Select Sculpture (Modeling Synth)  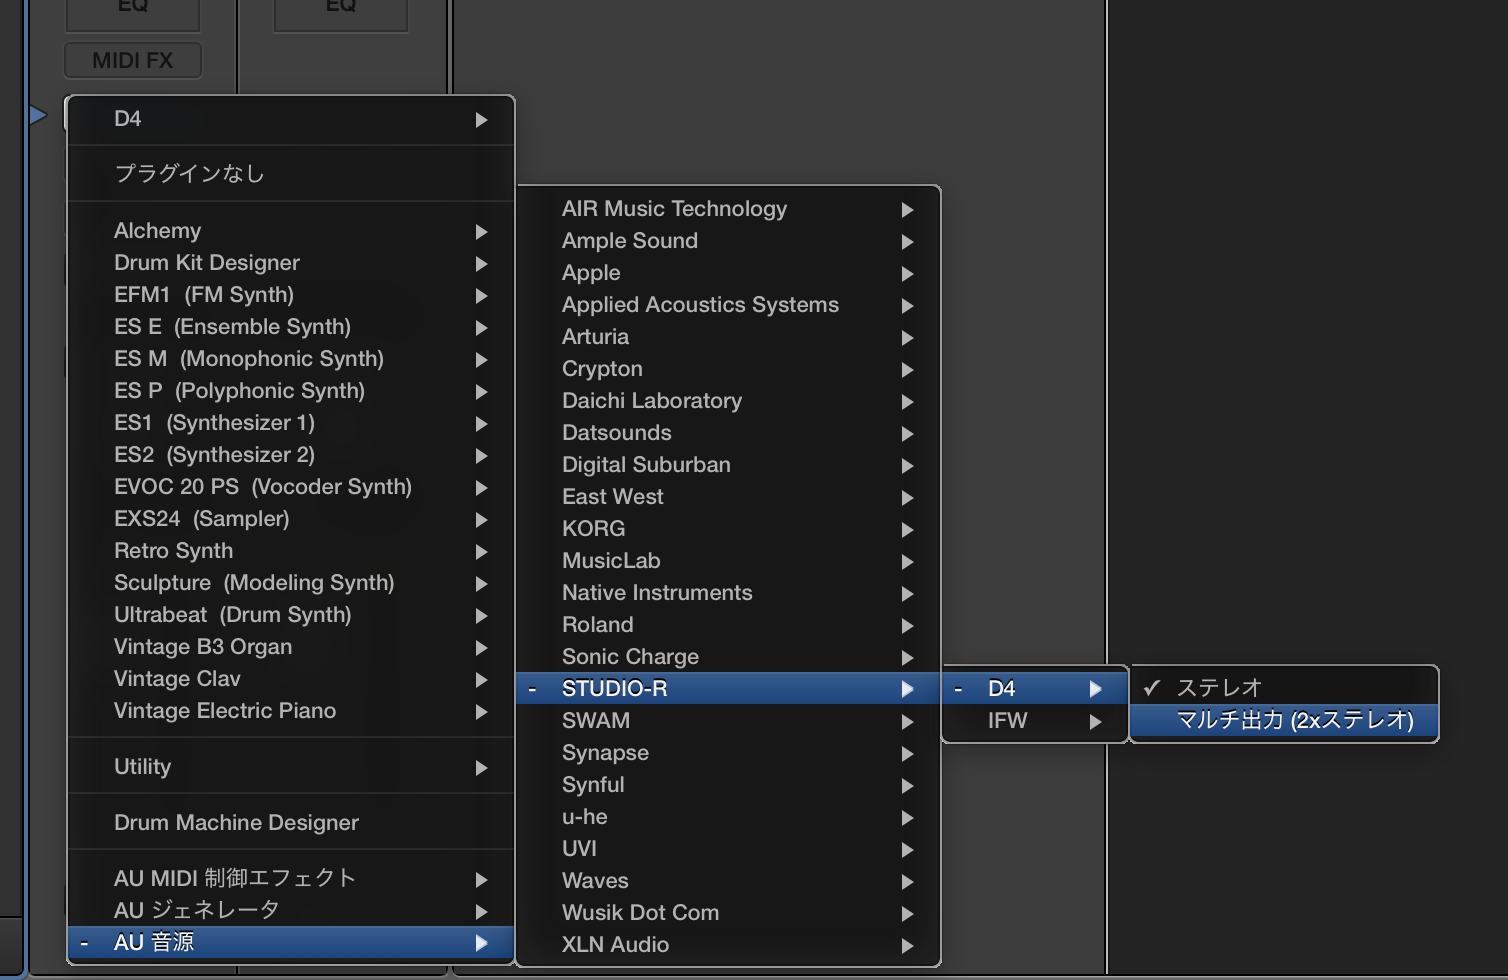[291, 583]
